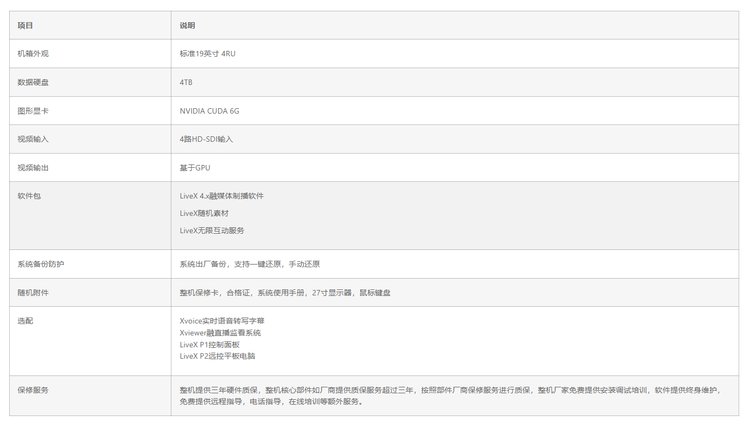Screen dimensions: 750x429
Task: Select the 图形显卡 row label
Action: 32,110
